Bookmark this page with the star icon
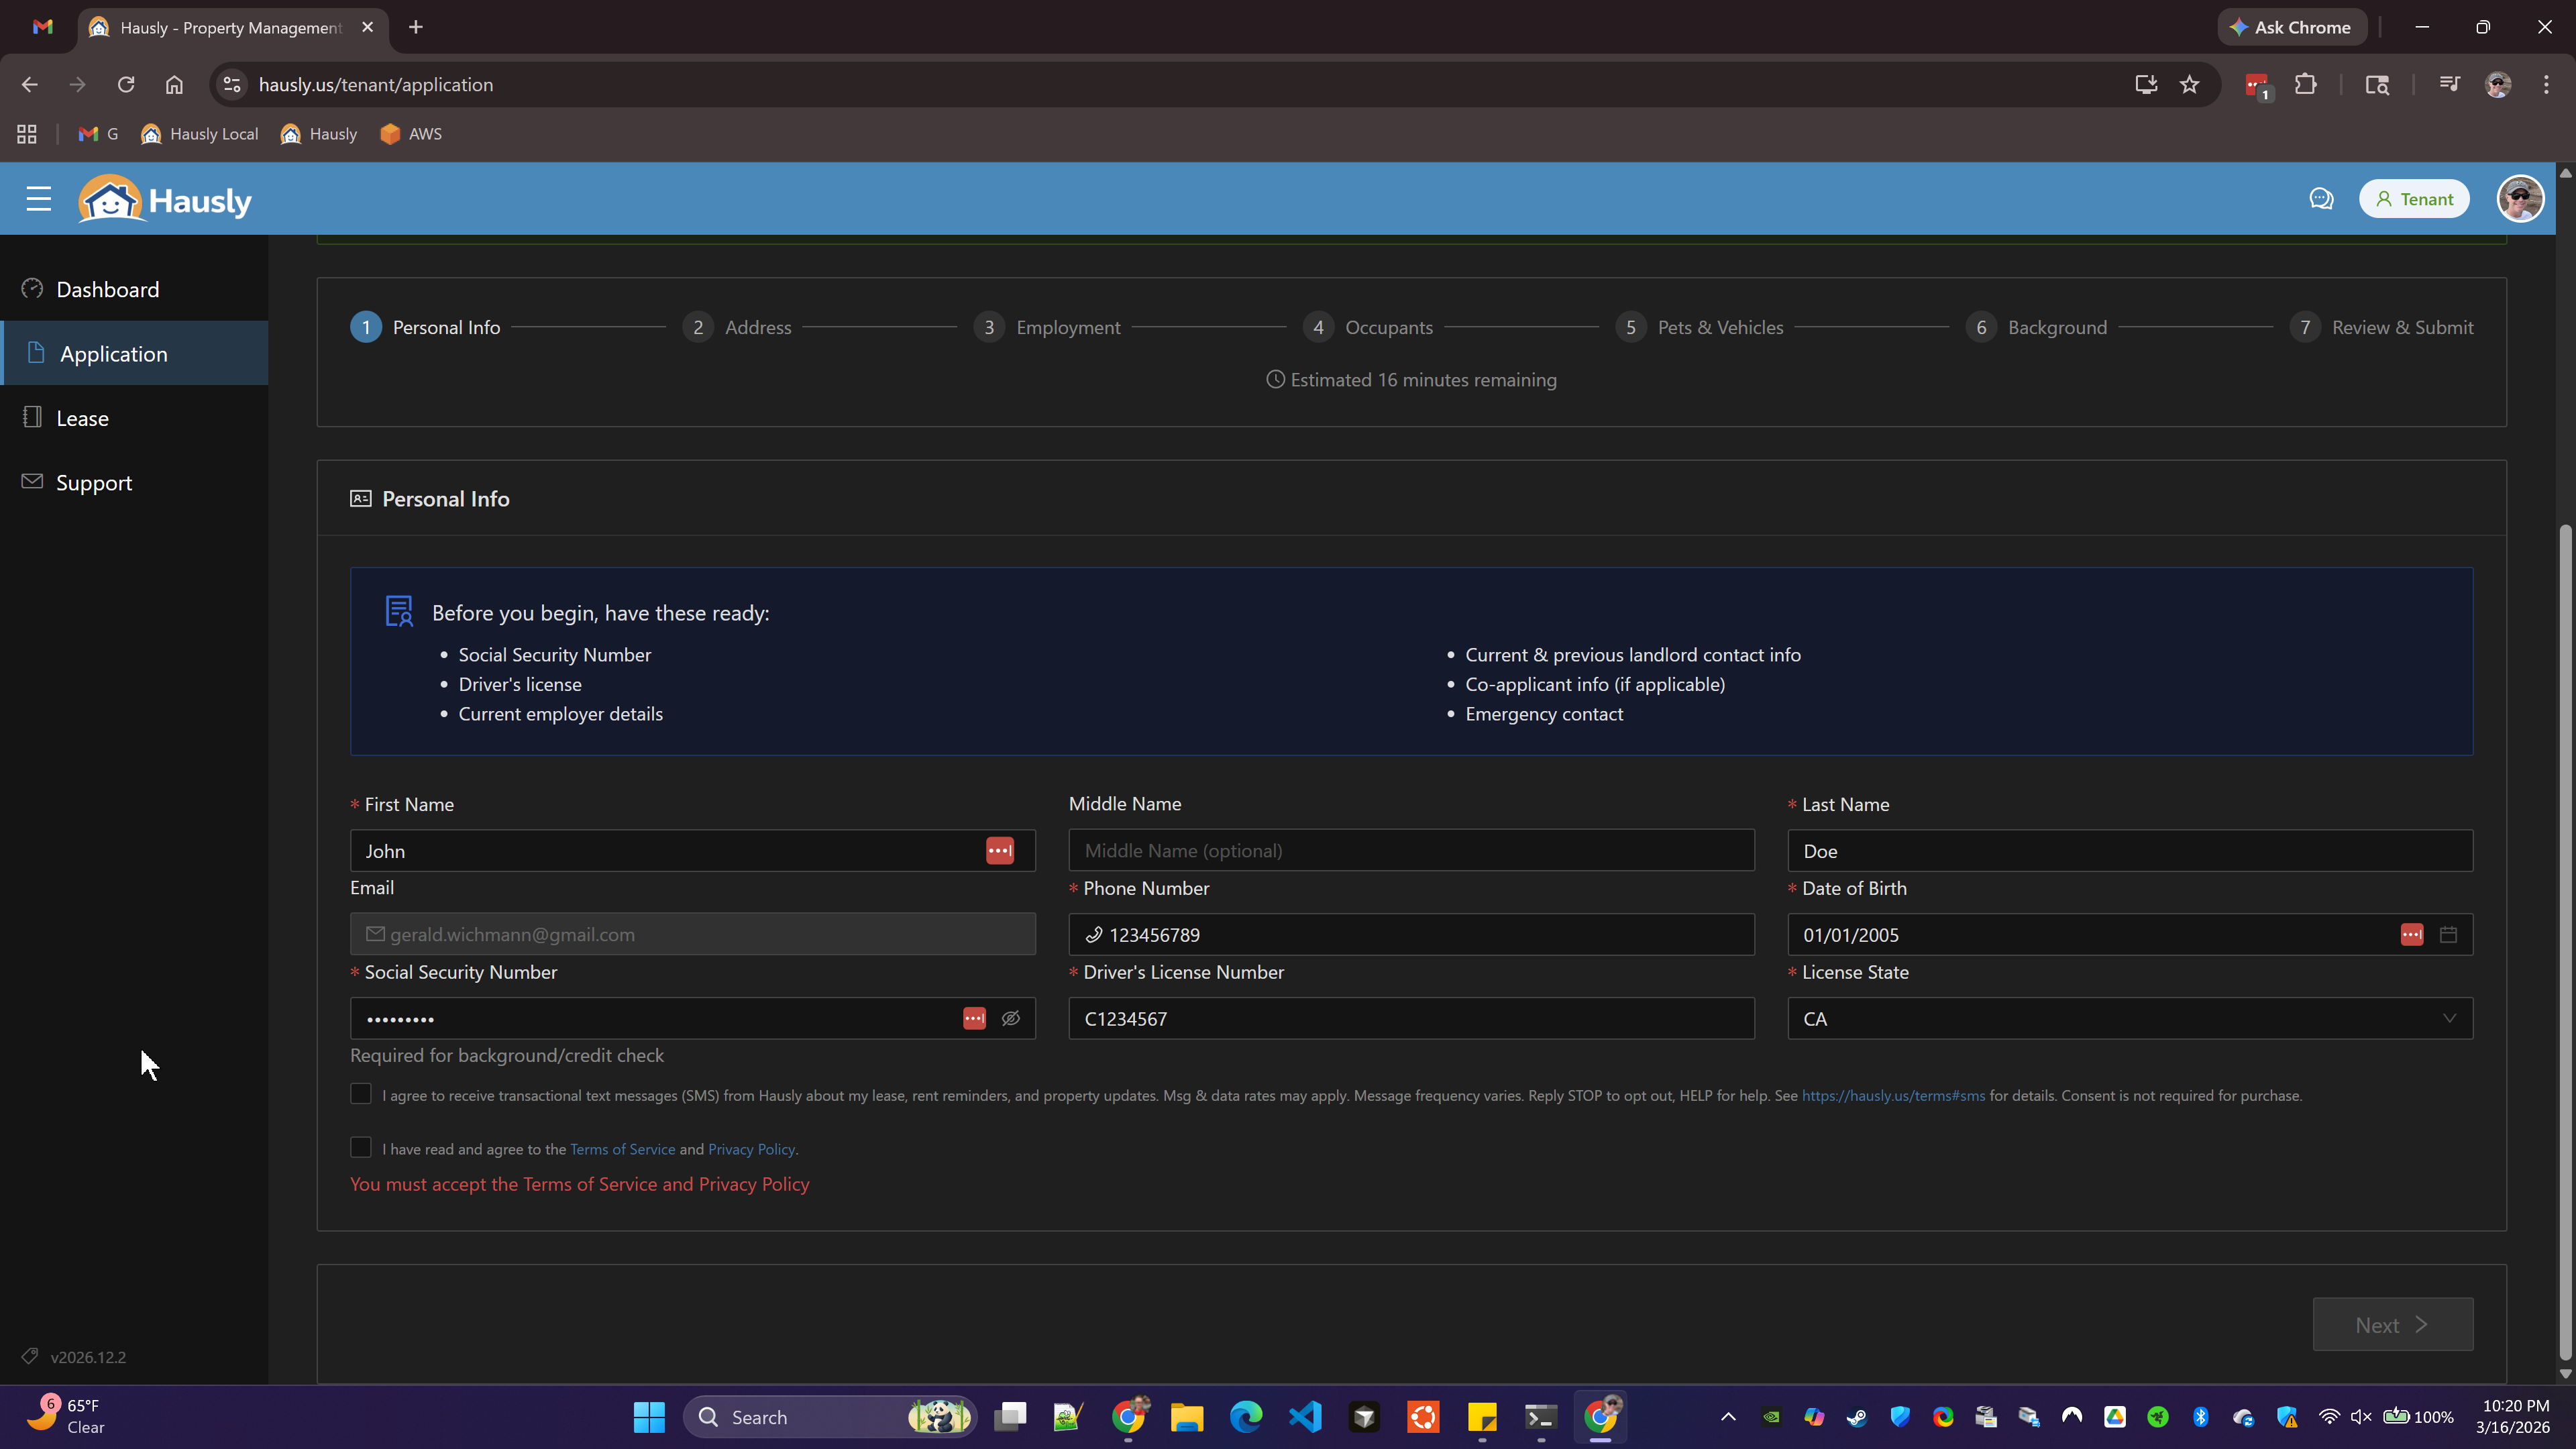 [x=2189, y=85]
